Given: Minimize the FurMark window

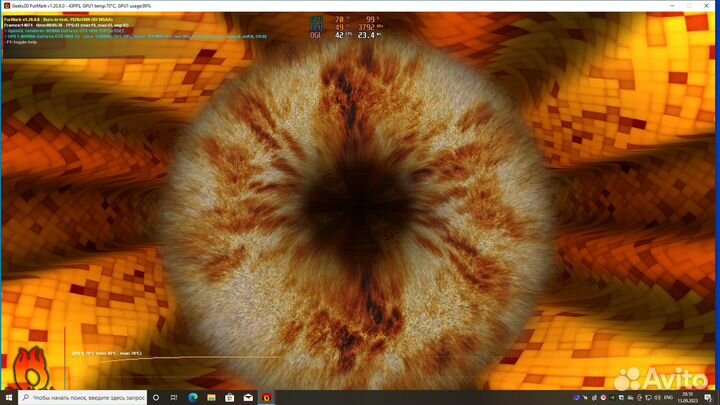Looking at the screenshot, I should point(672,6).
